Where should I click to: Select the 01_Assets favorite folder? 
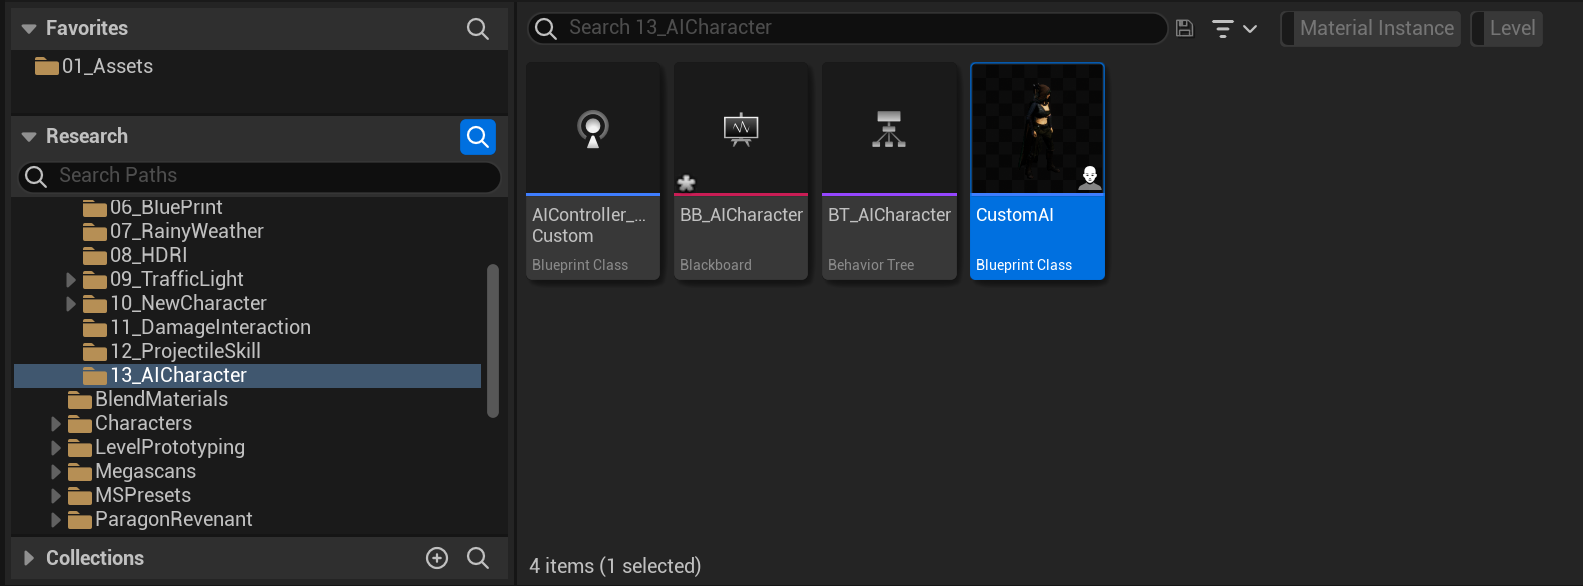[94, 67]
